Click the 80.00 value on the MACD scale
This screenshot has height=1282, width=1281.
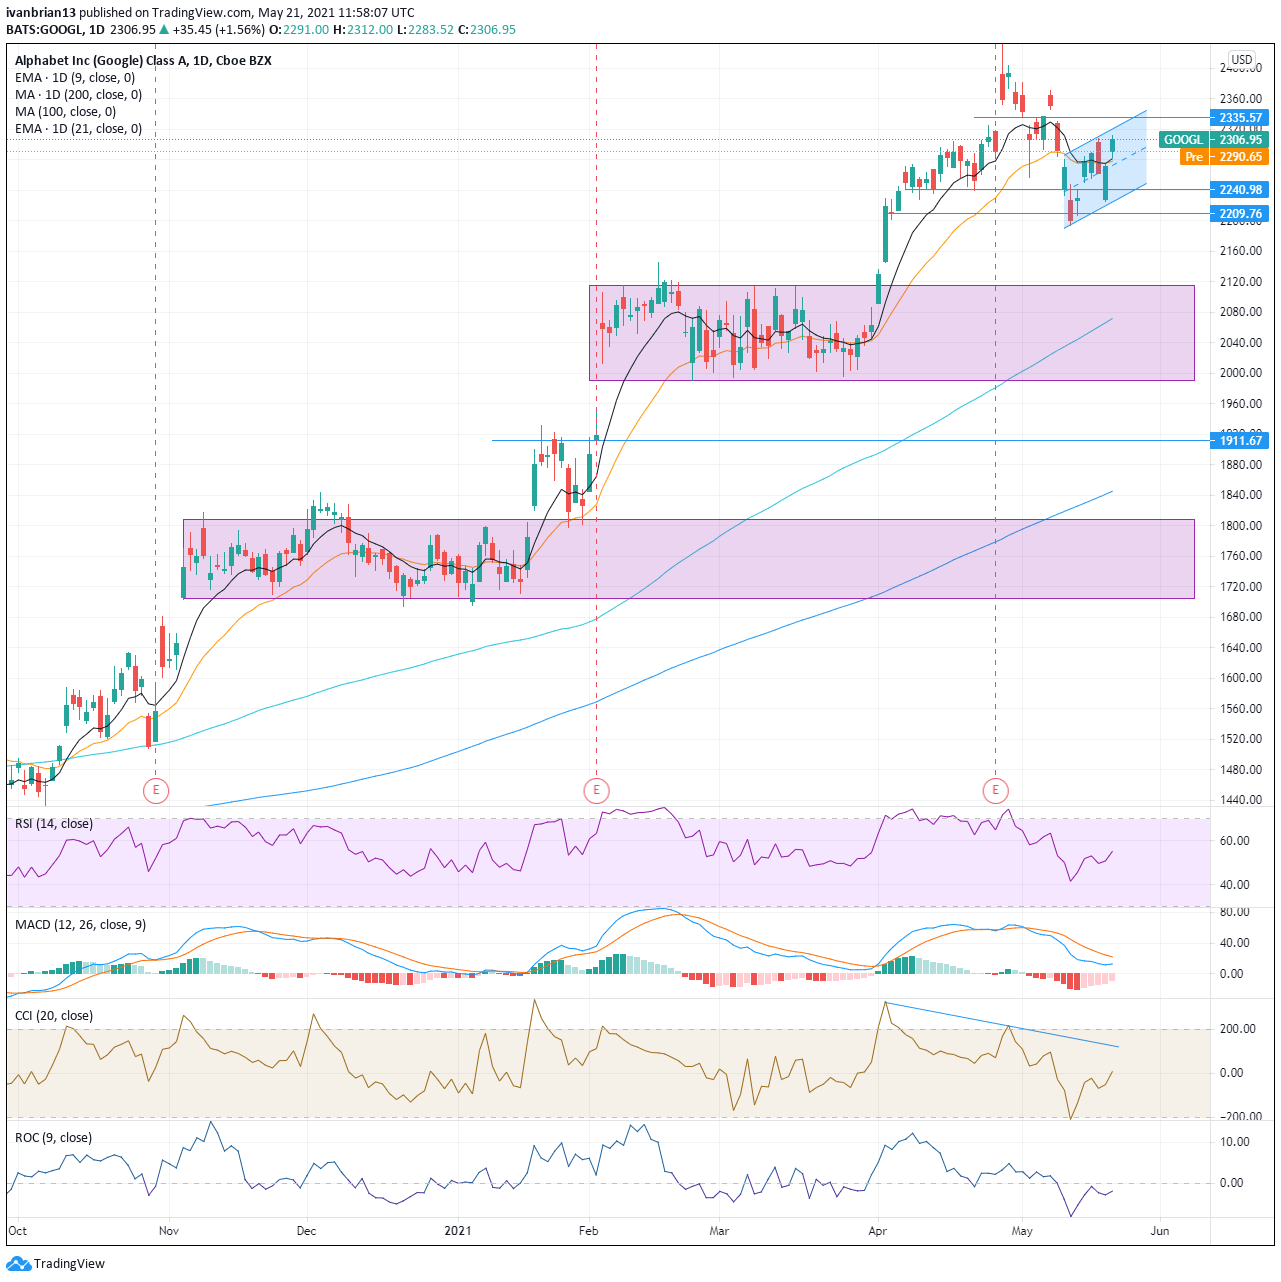[1235, 912]
